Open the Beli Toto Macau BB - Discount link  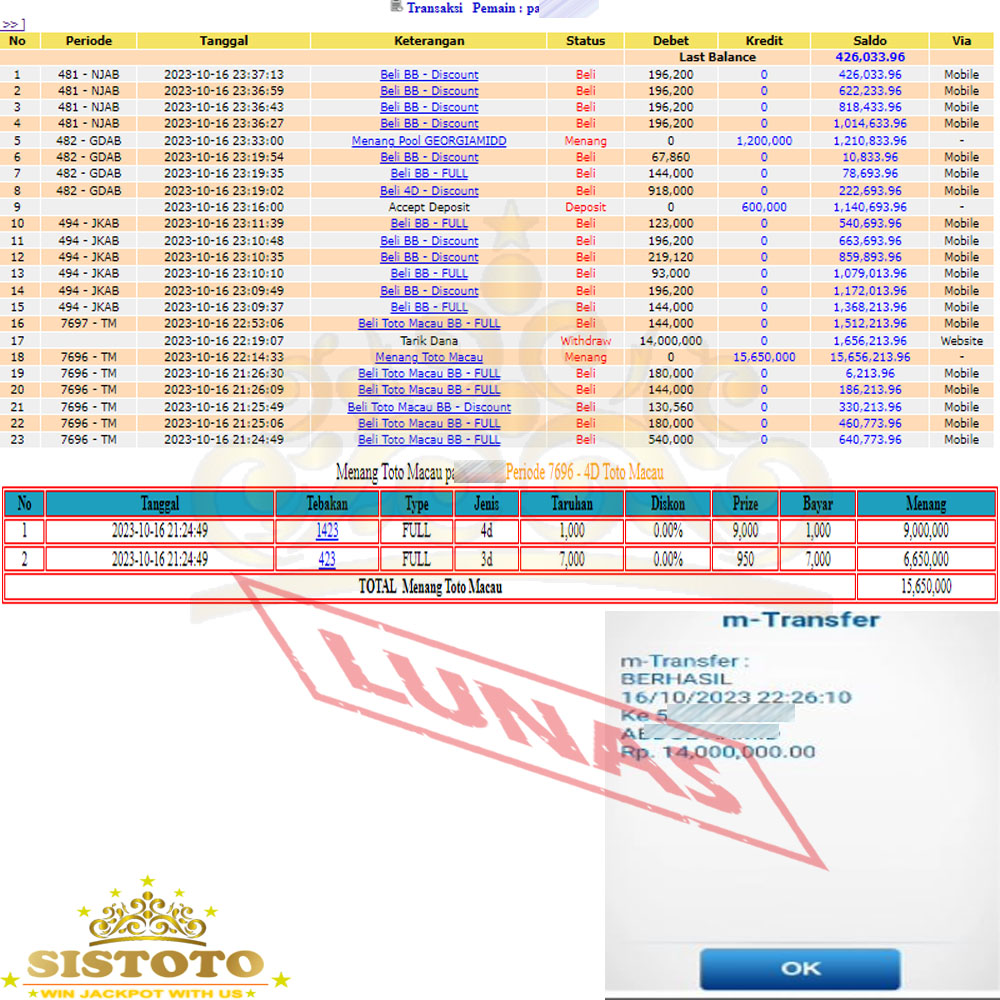pos(429,407)
